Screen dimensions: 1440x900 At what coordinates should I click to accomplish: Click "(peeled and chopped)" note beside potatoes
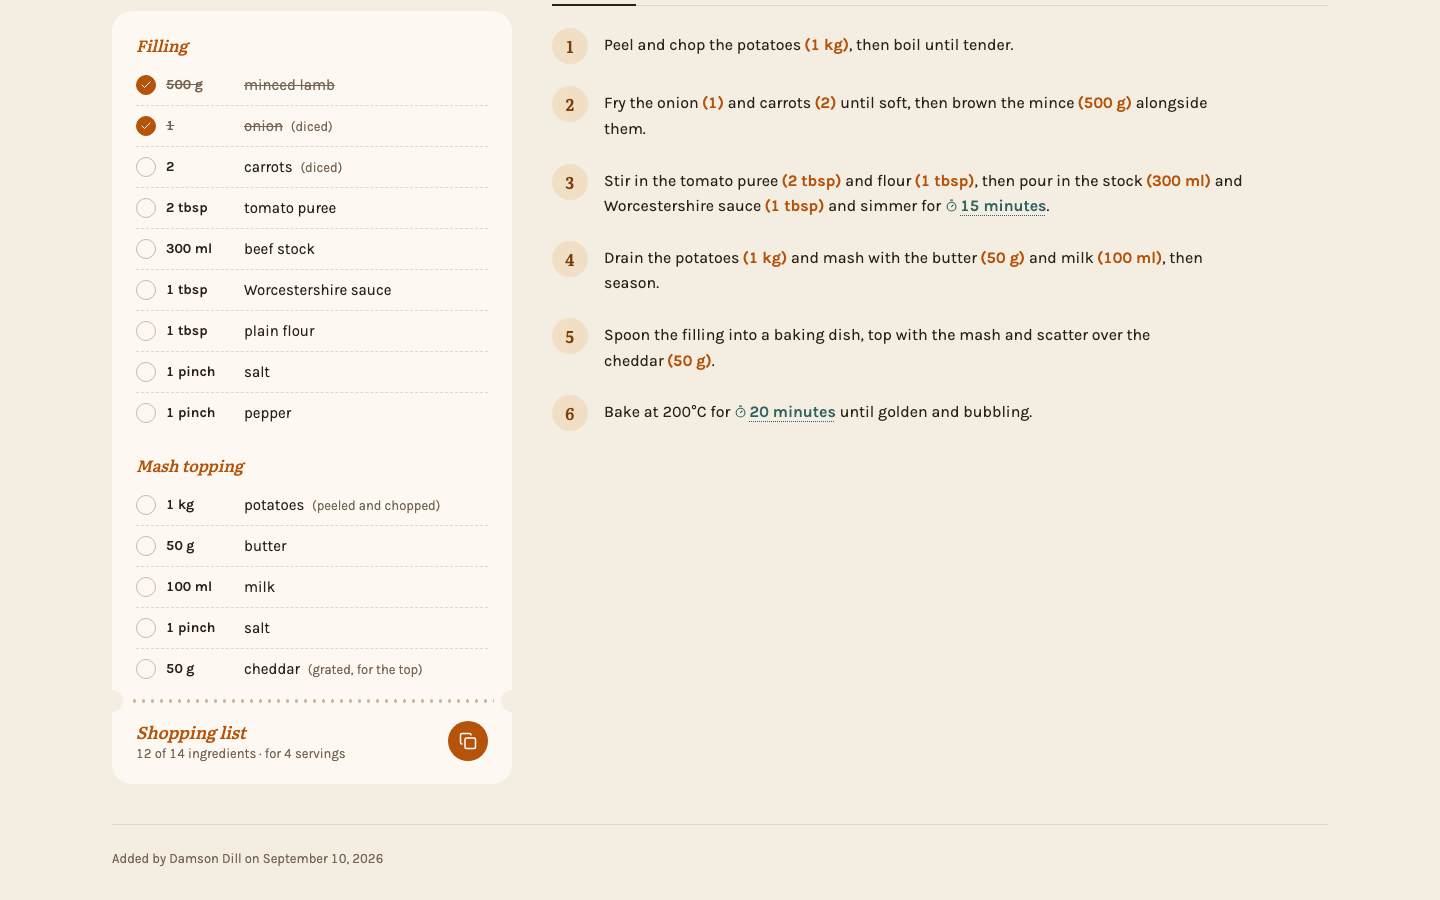tap(376, 506)
